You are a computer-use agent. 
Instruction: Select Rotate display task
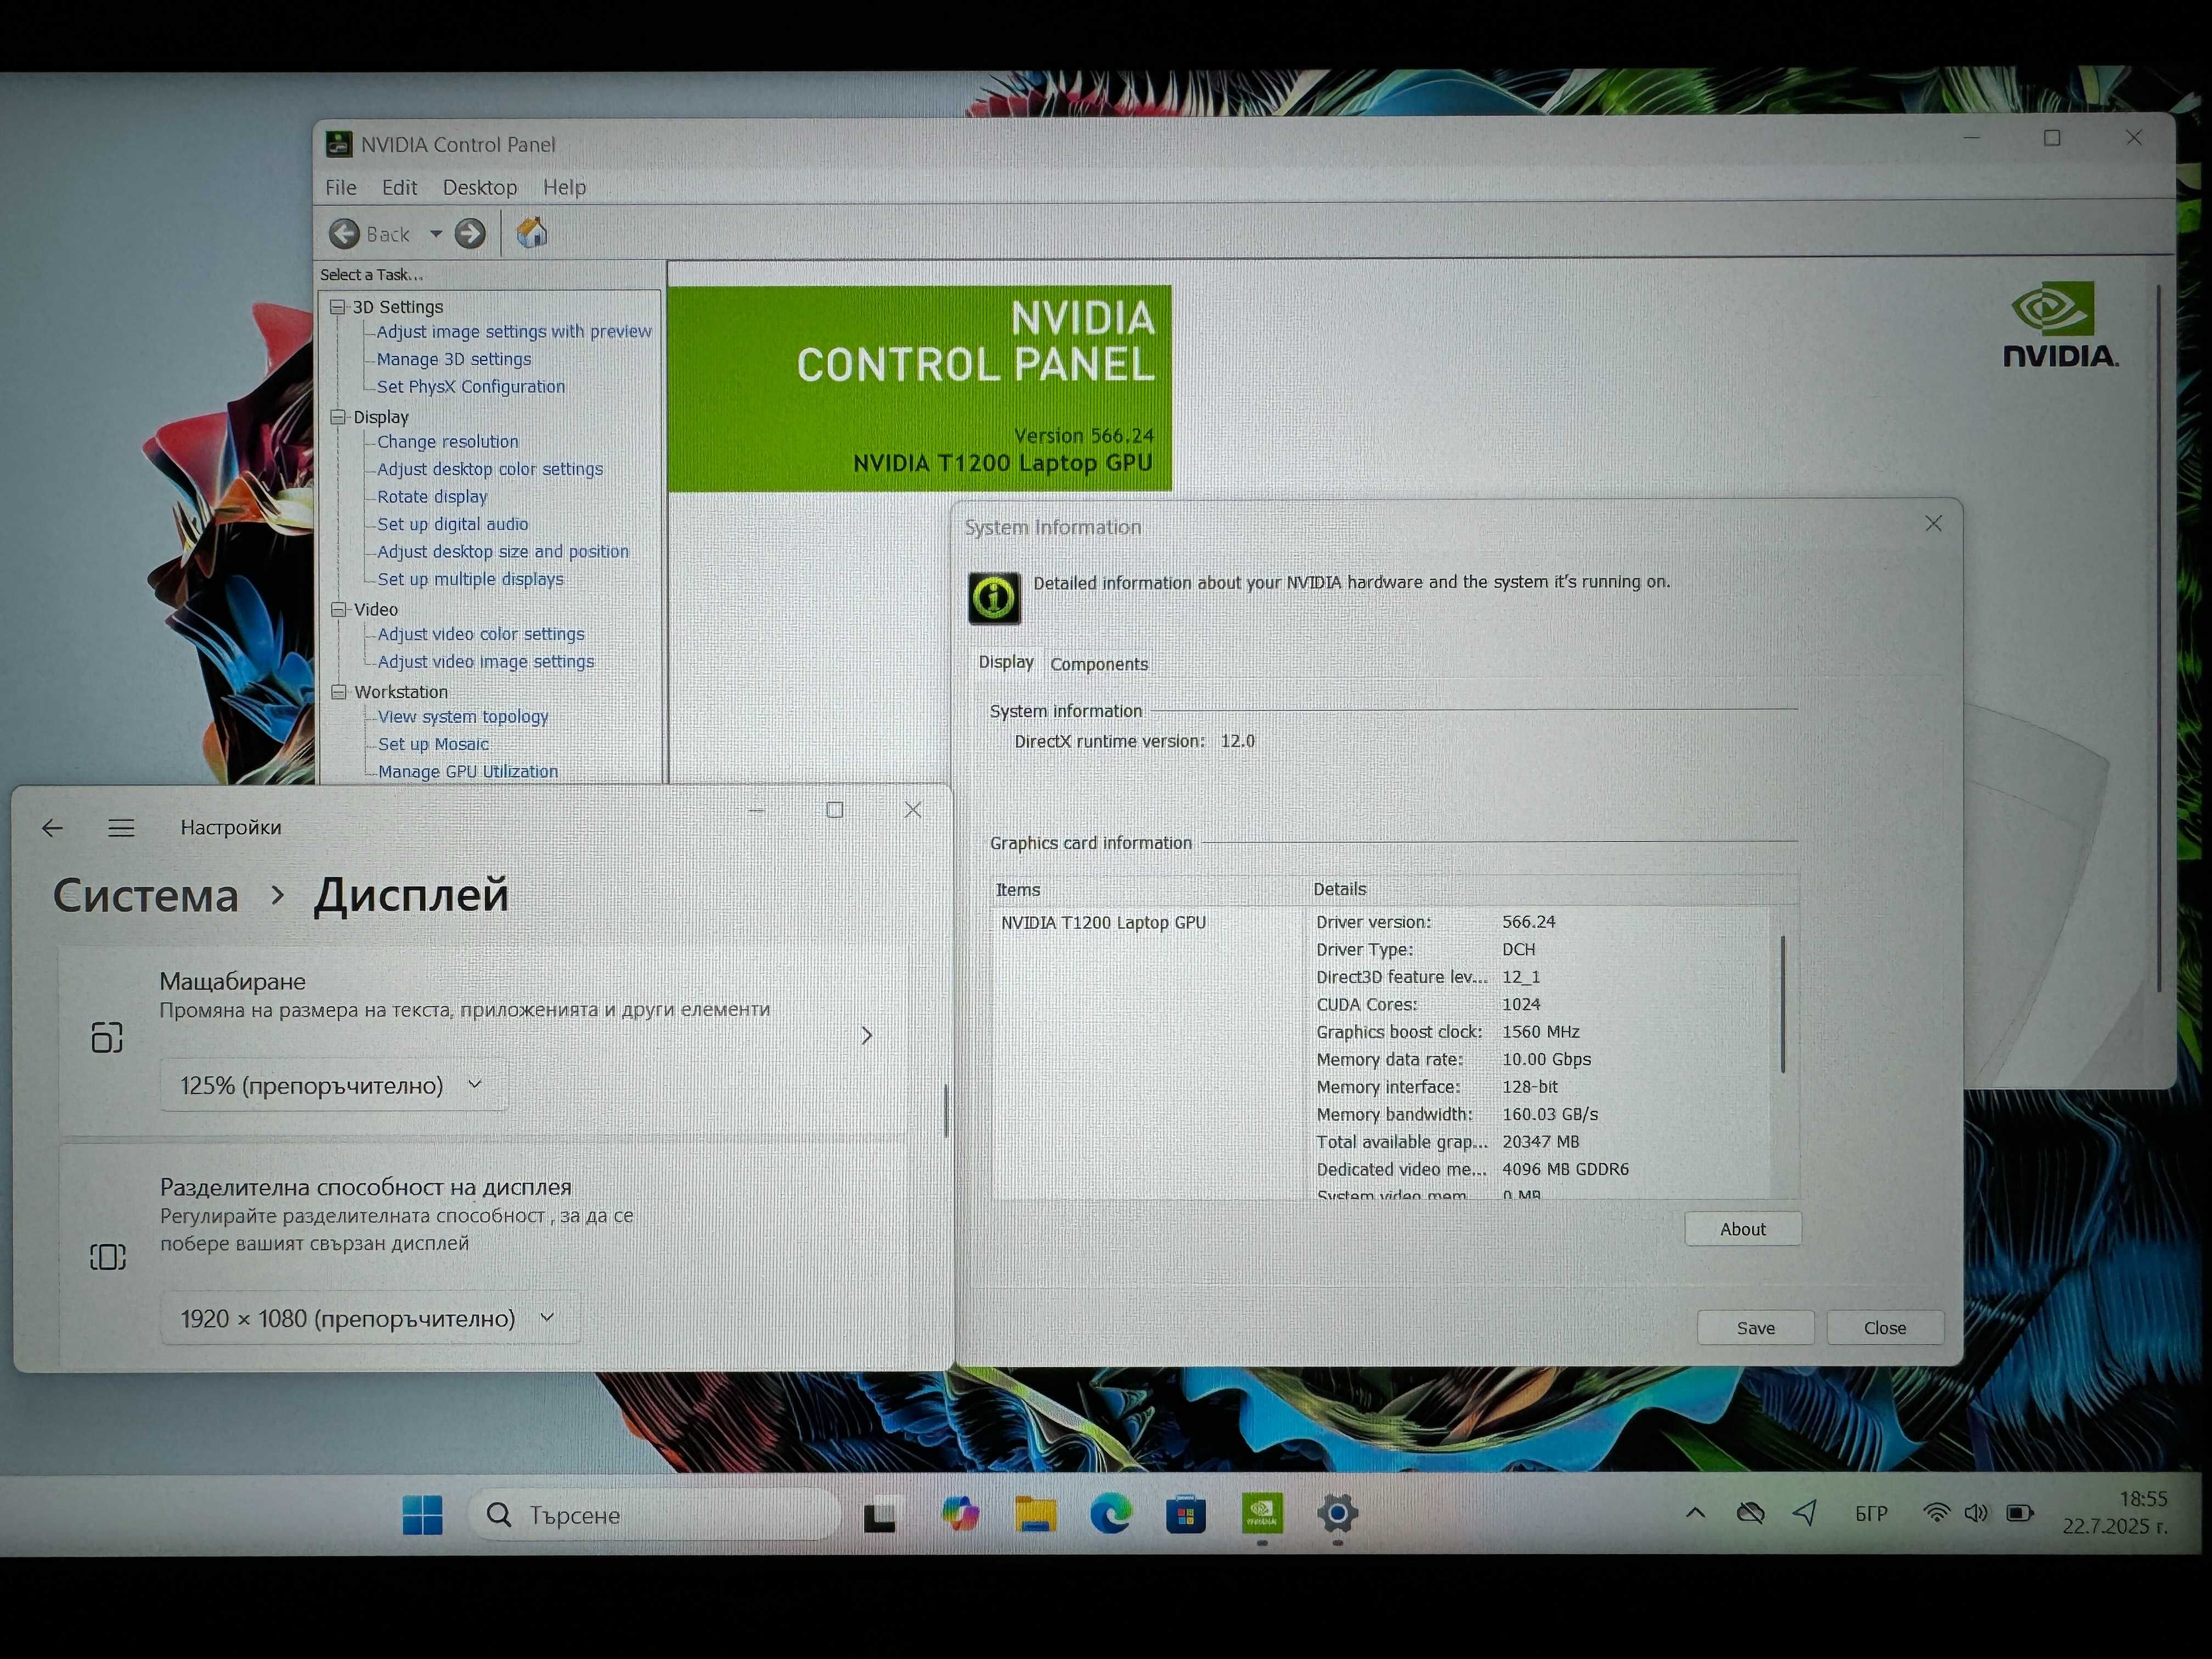(x=432, y=496)
